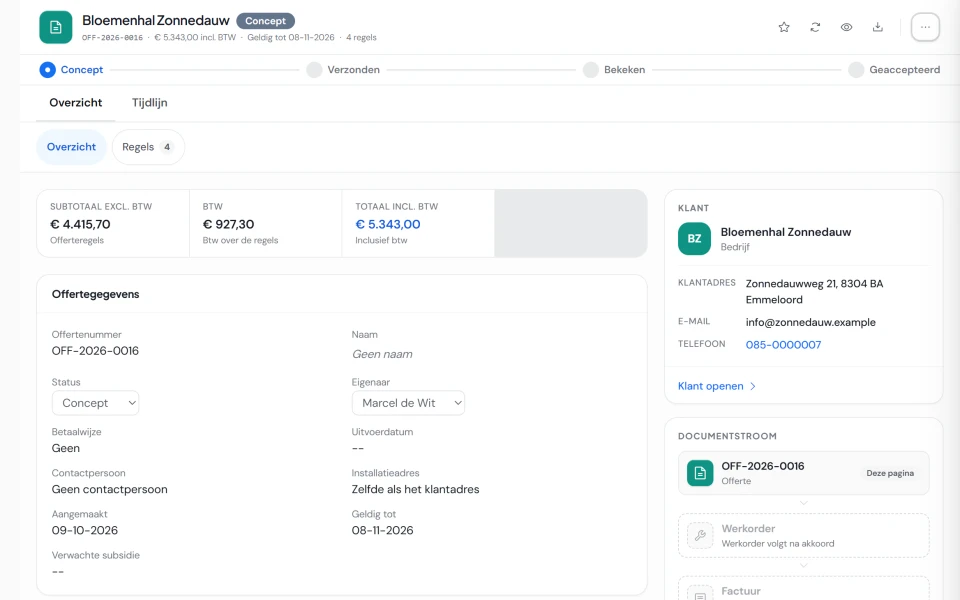Image resolution: width=960 pixels, height=600 pixels.
Task: Click the download icon in header
Action: click(x=877, y=27)
